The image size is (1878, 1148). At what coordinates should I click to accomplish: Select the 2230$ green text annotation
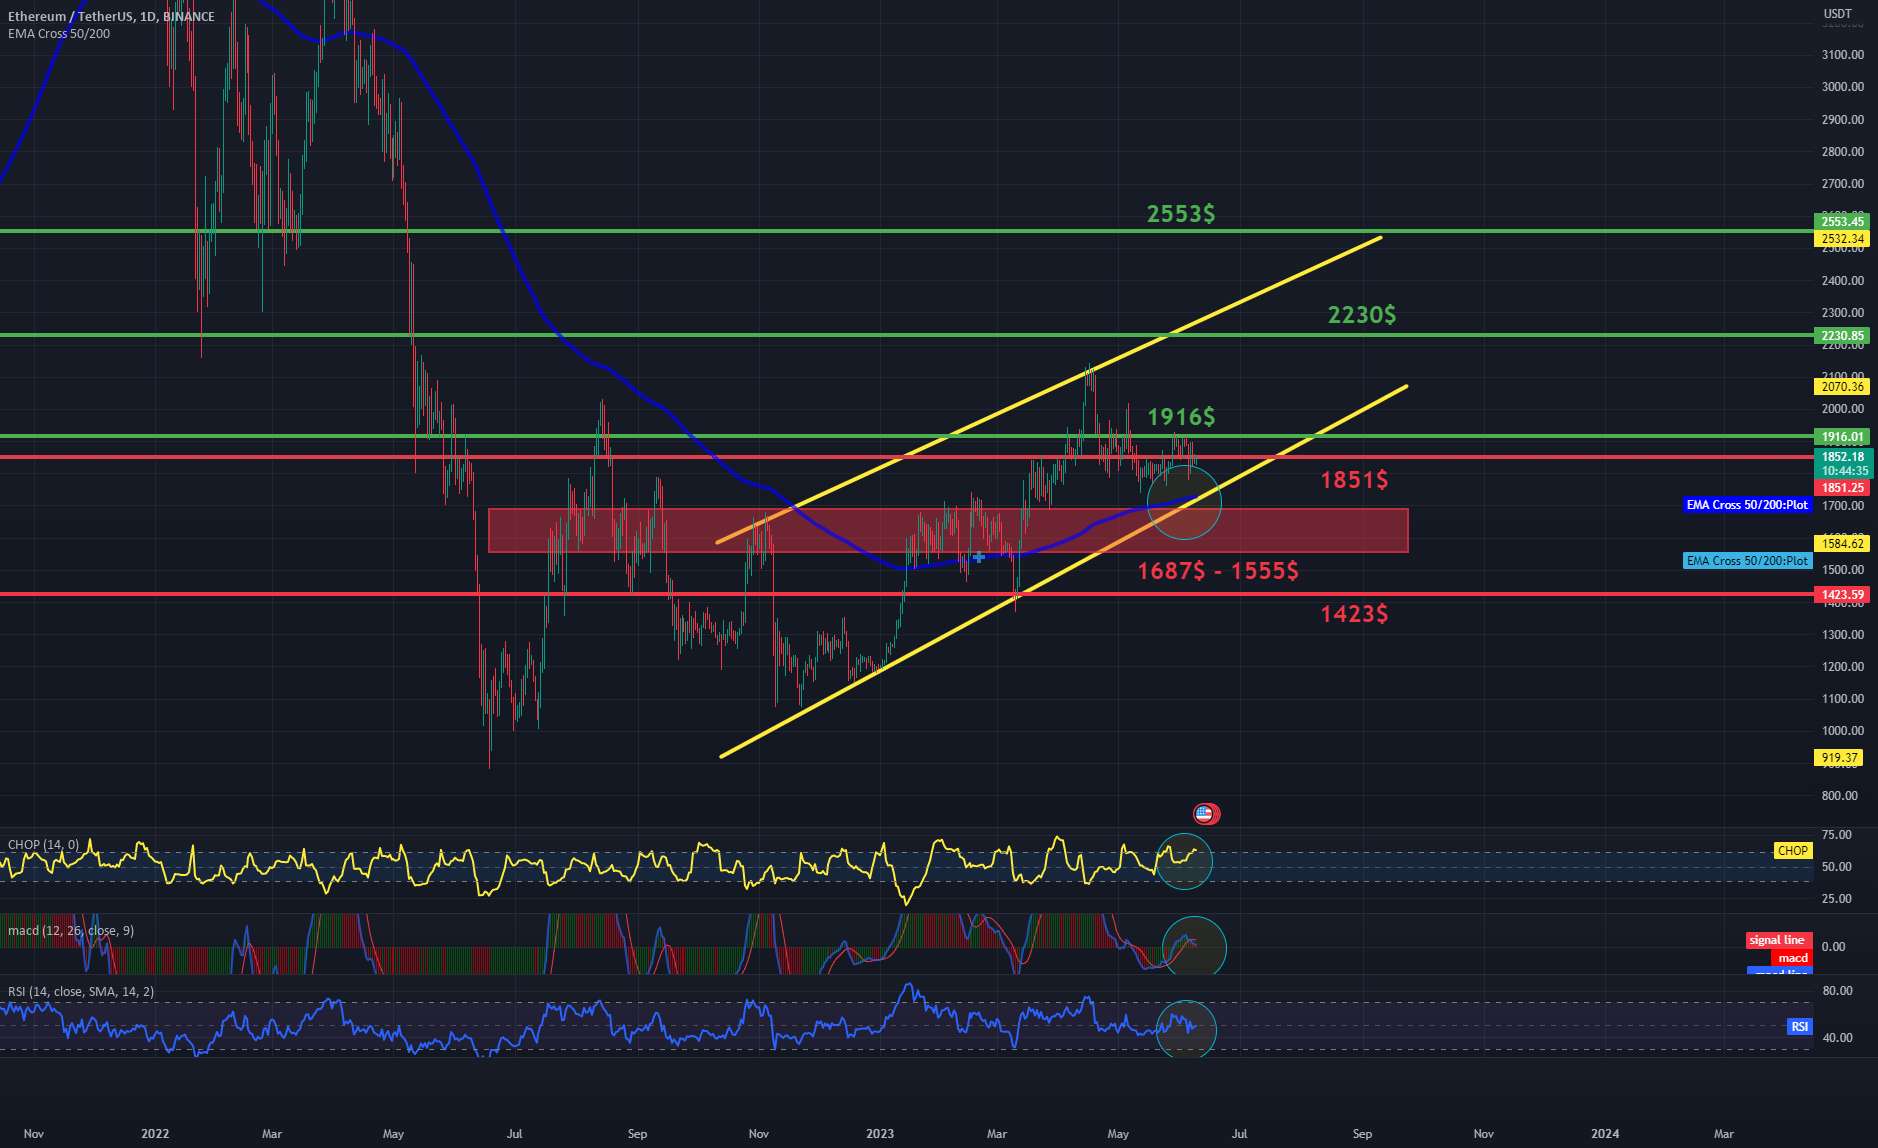coord(1362,315)
